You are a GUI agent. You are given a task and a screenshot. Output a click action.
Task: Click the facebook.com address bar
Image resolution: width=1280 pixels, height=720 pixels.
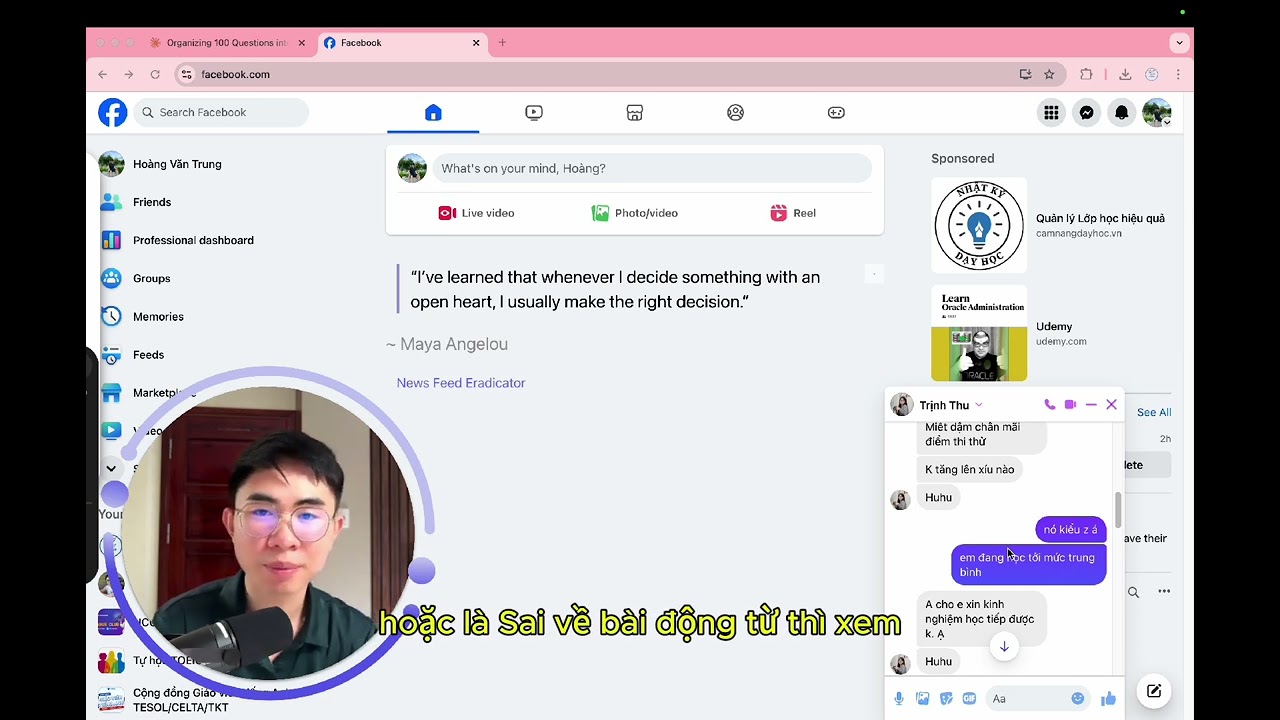point(600,74)
